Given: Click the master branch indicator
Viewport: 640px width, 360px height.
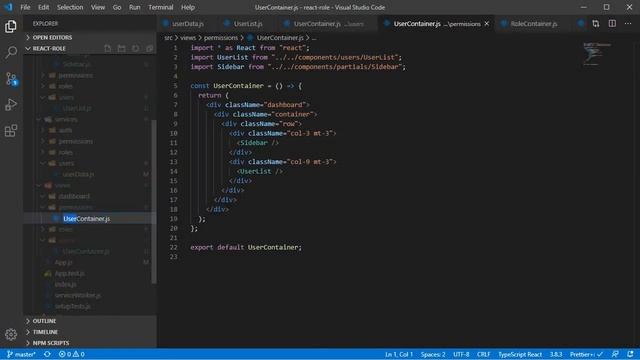Looking at the screenshot, I should [x=21, y=354].
